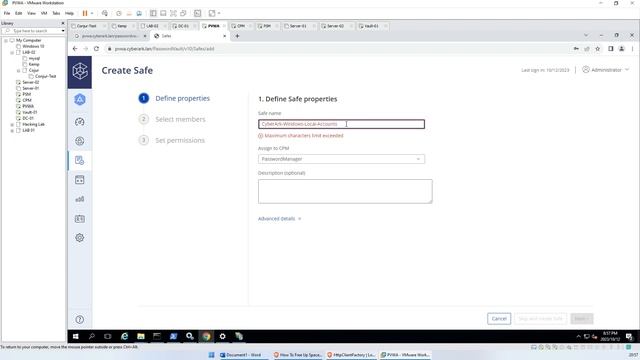Open the Tabs menu
This screenshot has height=360, width=640.
(56, 13)
